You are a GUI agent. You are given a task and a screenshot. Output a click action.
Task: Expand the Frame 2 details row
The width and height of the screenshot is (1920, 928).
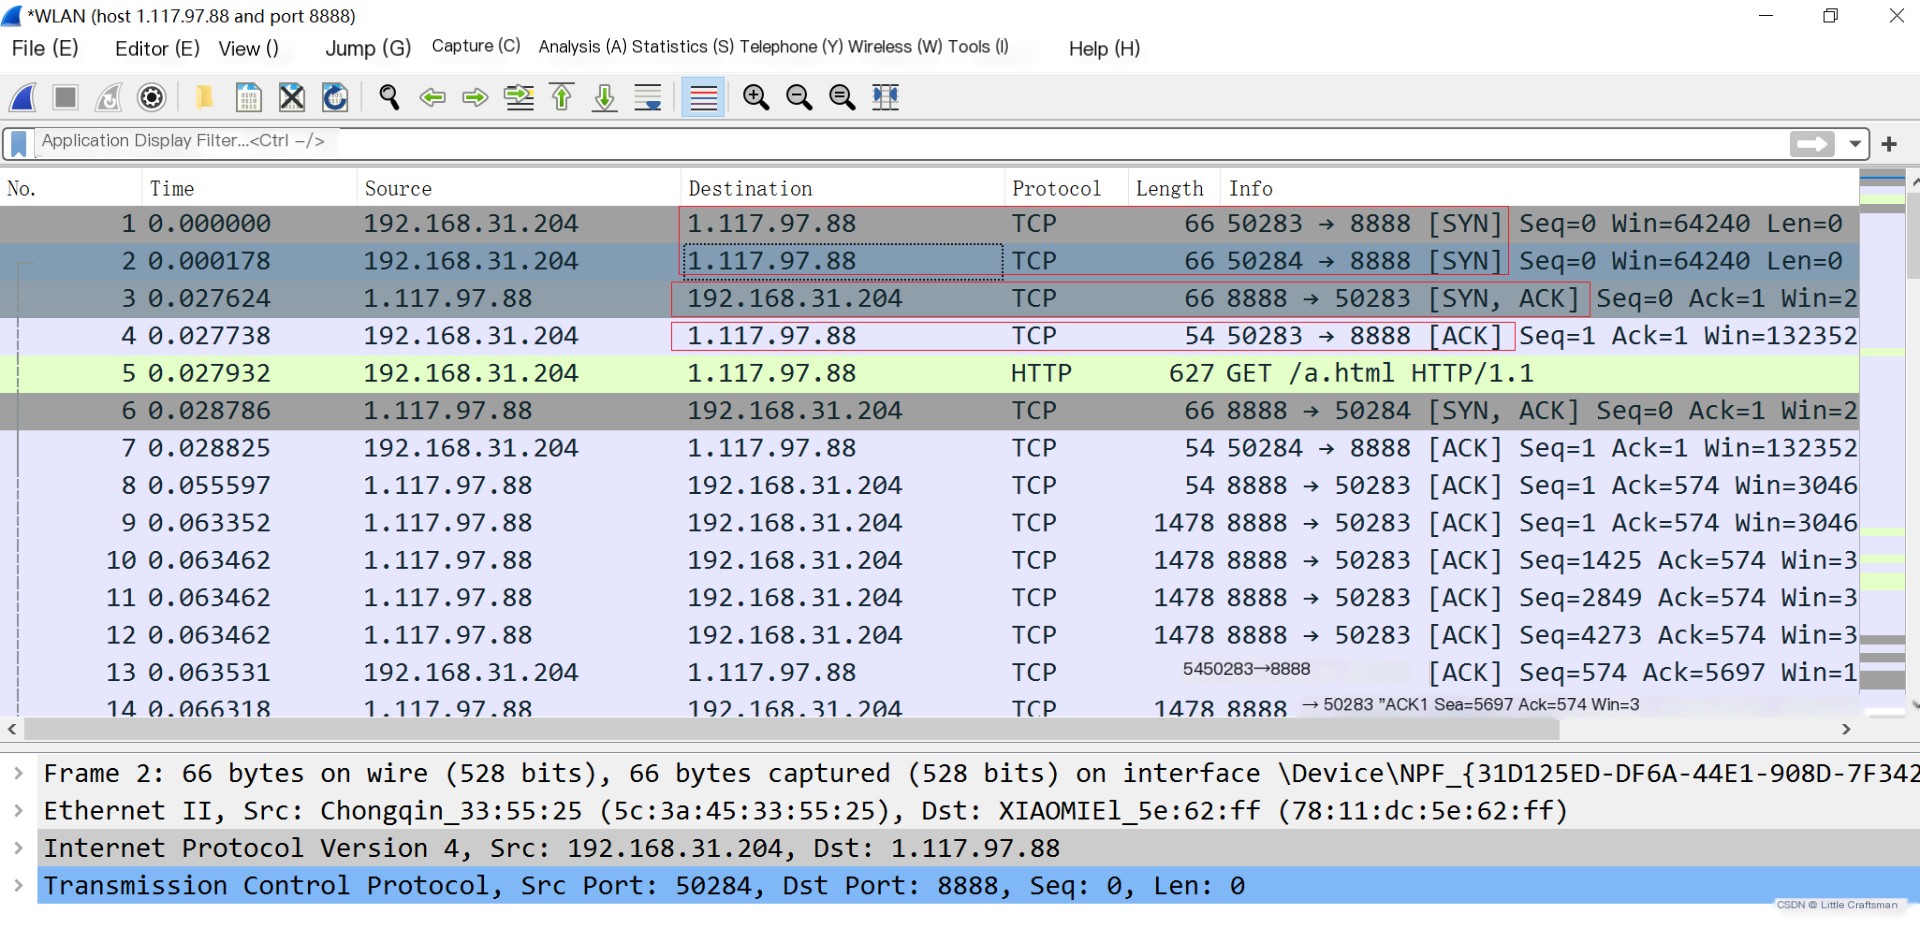point(18,773)
